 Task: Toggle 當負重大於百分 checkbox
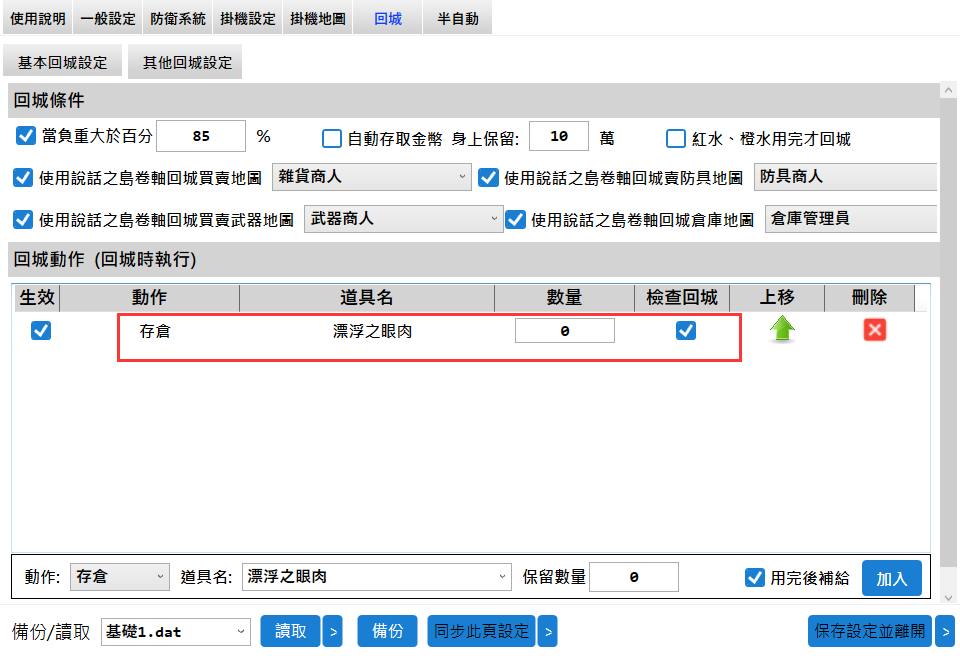click(27, 136)
